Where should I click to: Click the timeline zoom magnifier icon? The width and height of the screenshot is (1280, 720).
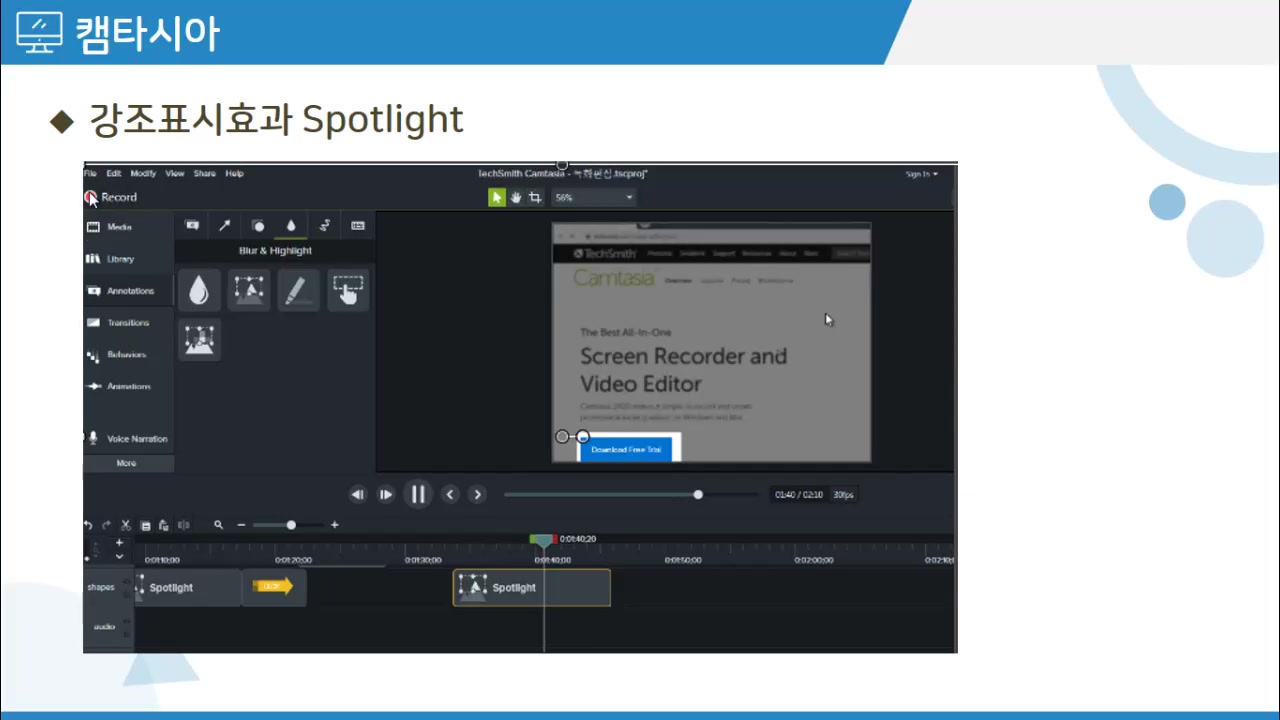[x=218, y=525]
